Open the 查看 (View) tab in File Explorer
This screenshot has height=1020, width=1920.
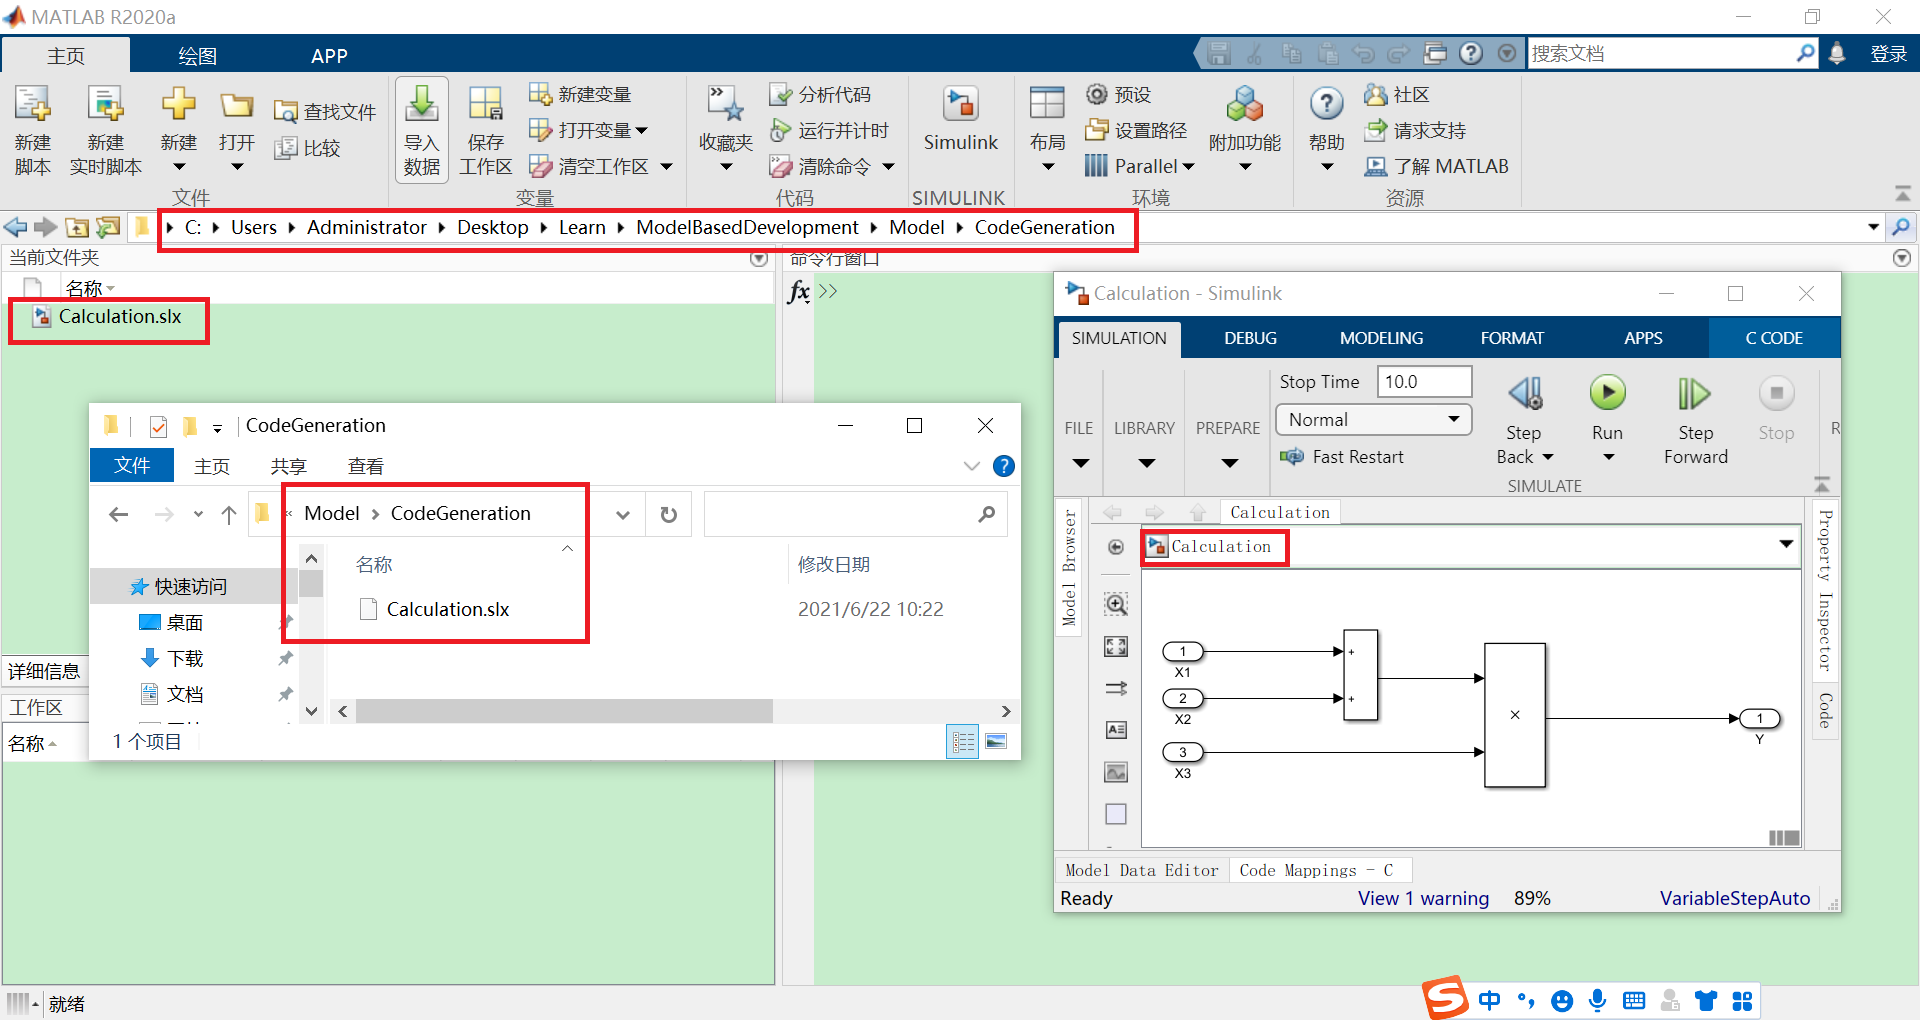pyautogui.click(x=366, y=466)
